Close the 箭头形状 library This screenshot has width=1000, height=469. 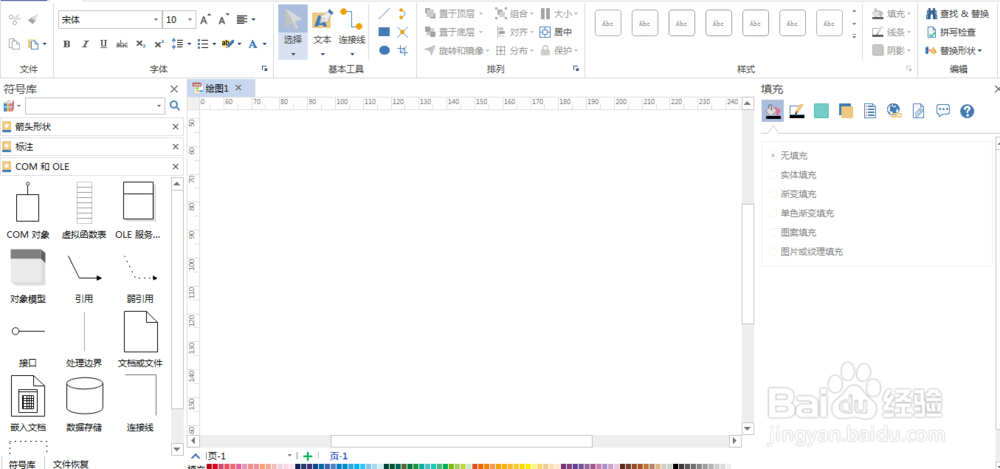pos(175,127)
